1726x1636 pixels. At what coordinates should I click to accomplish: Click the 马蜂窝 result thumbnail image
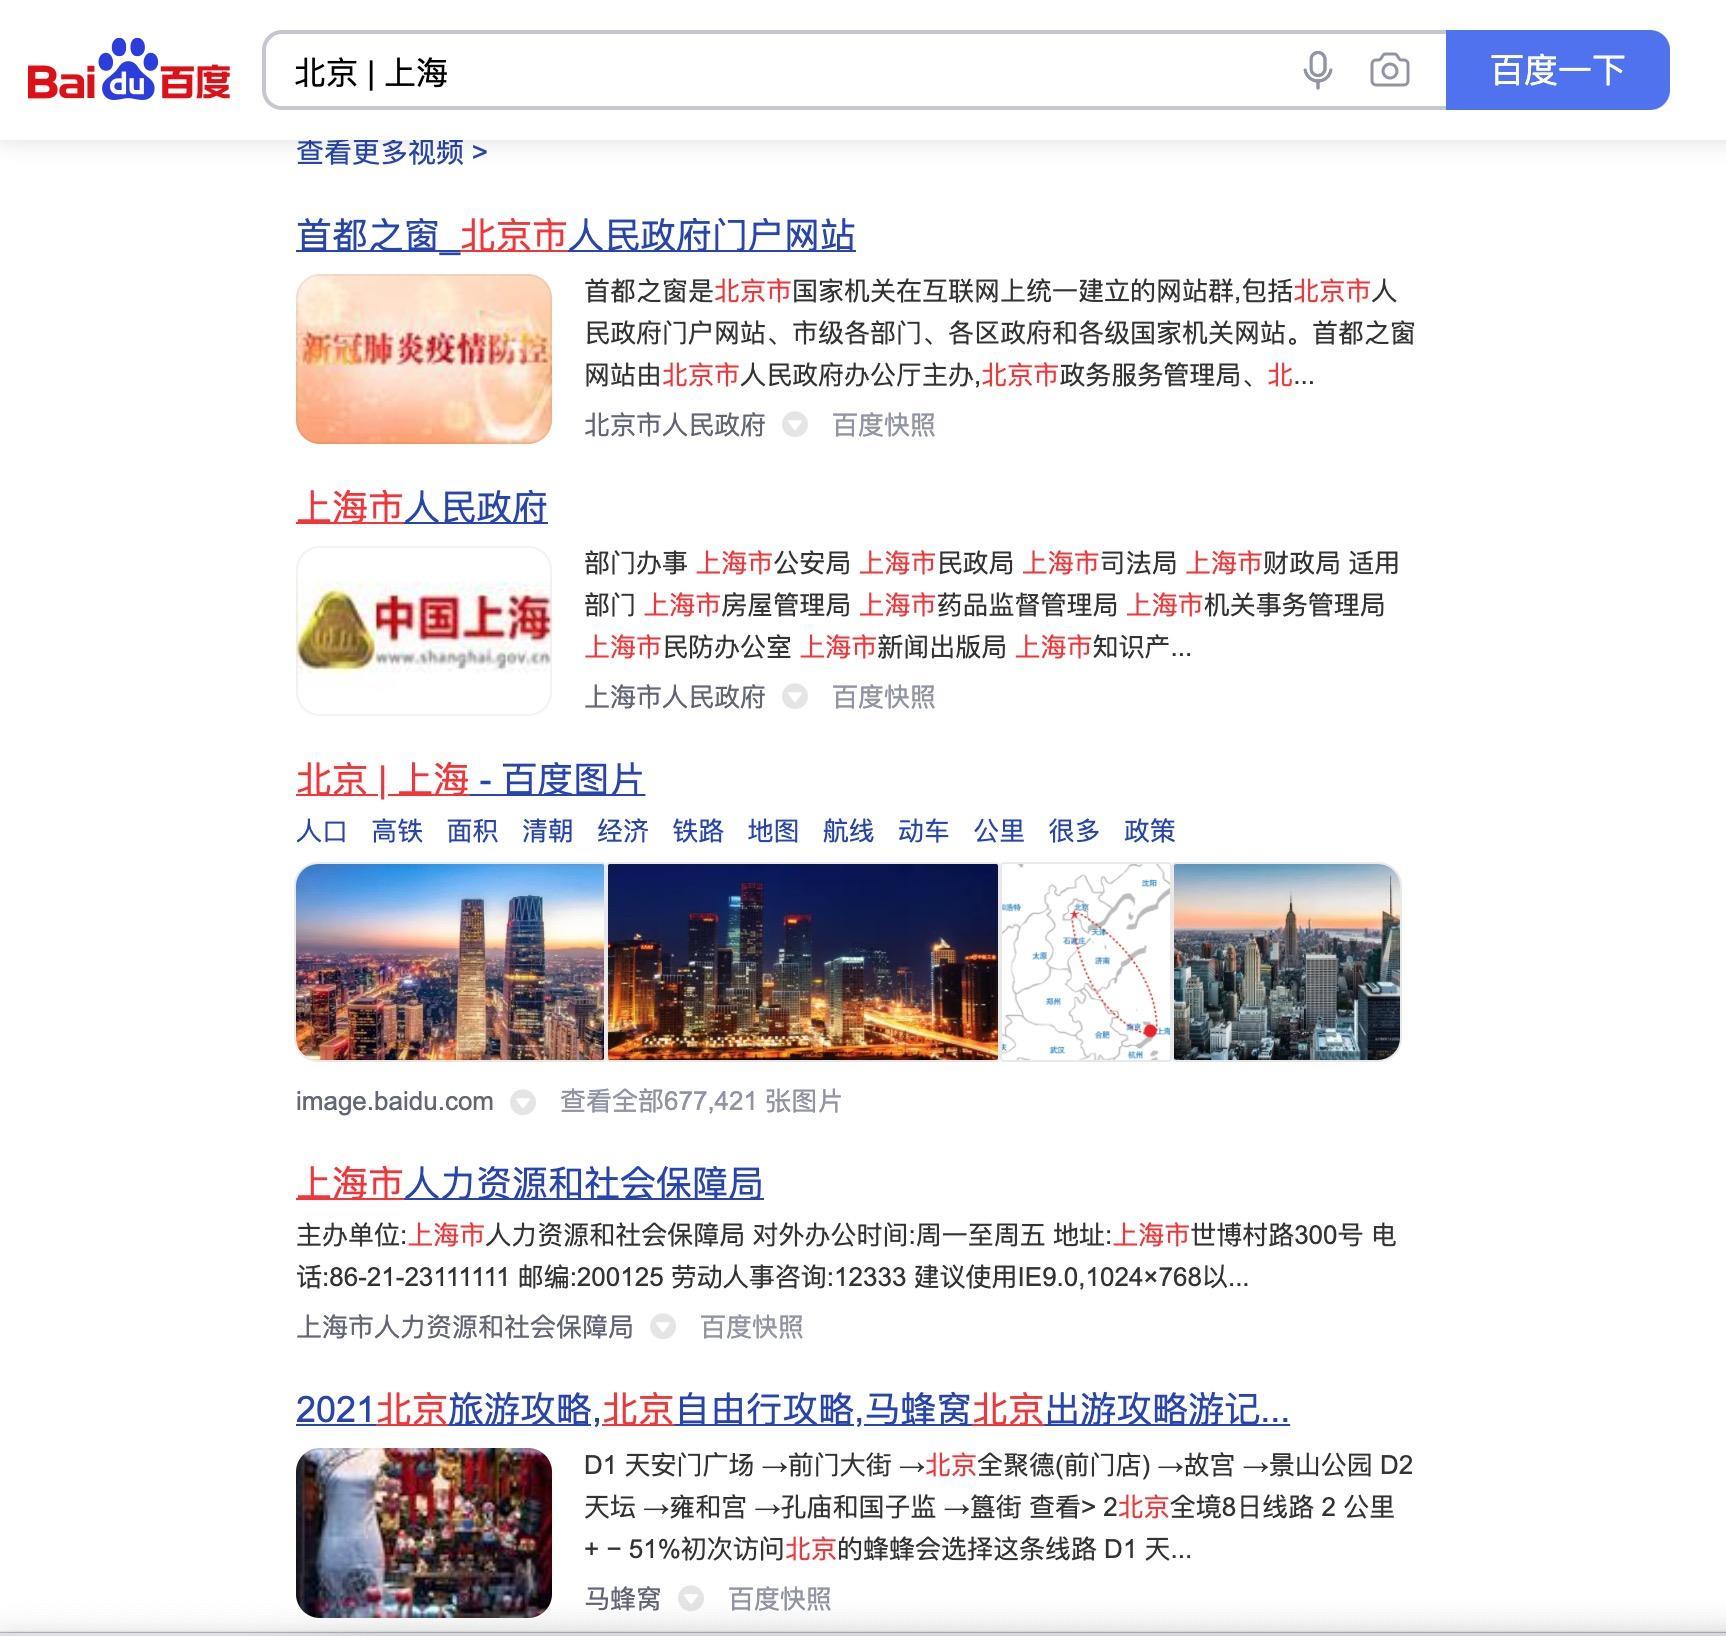click(x=424, y=1533)
